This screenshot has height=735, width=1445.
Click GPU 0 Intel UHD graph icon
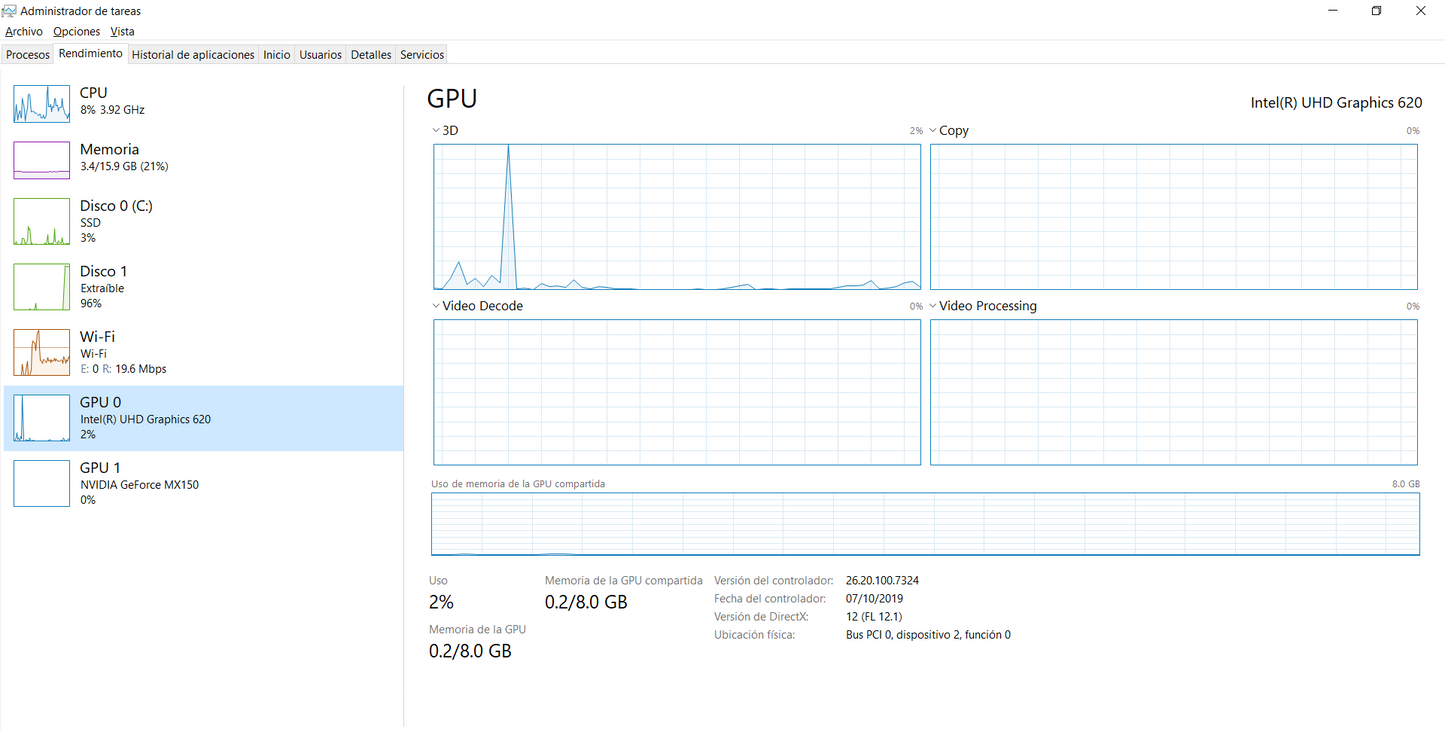[41, 418]
